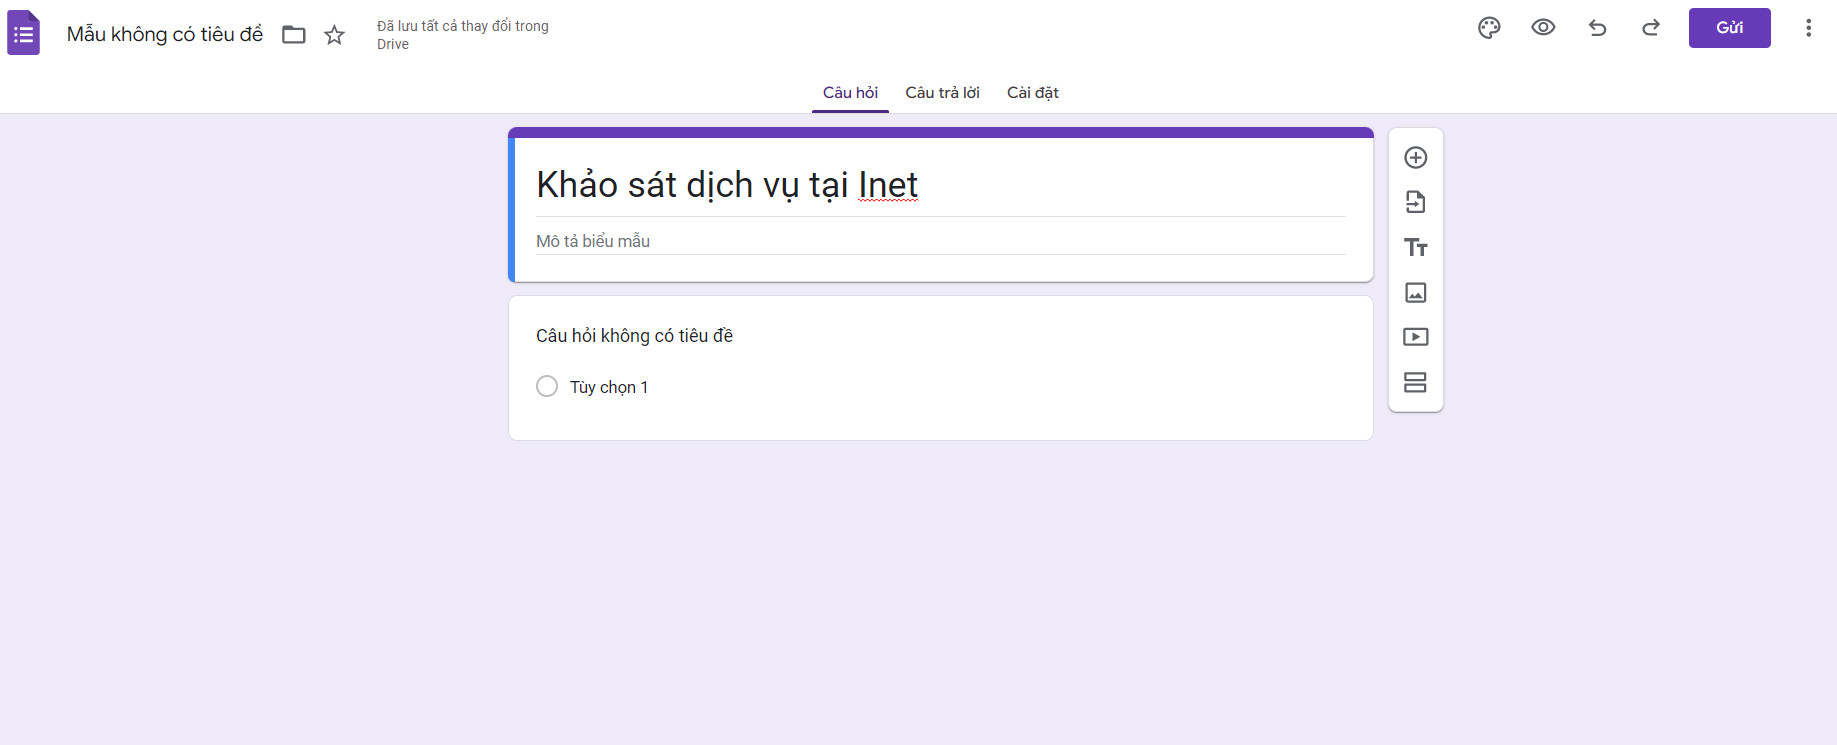This screenshot has width=1837, height=745.
Task: Click the Google Forms home logo icon
Action: tap(24, 33)
